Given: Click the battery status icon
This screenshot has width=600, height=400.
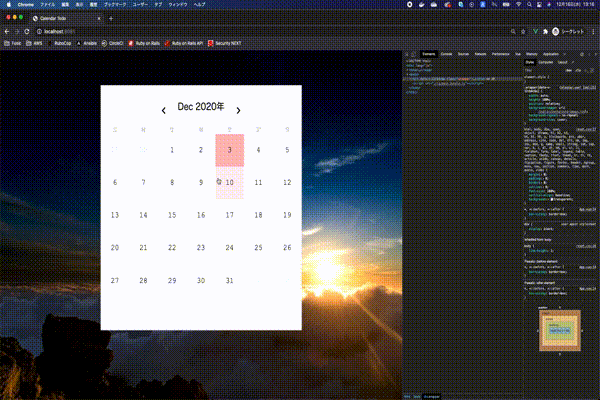Looking at the screenshot, I should pyautogui.click(x=506, y=5).
